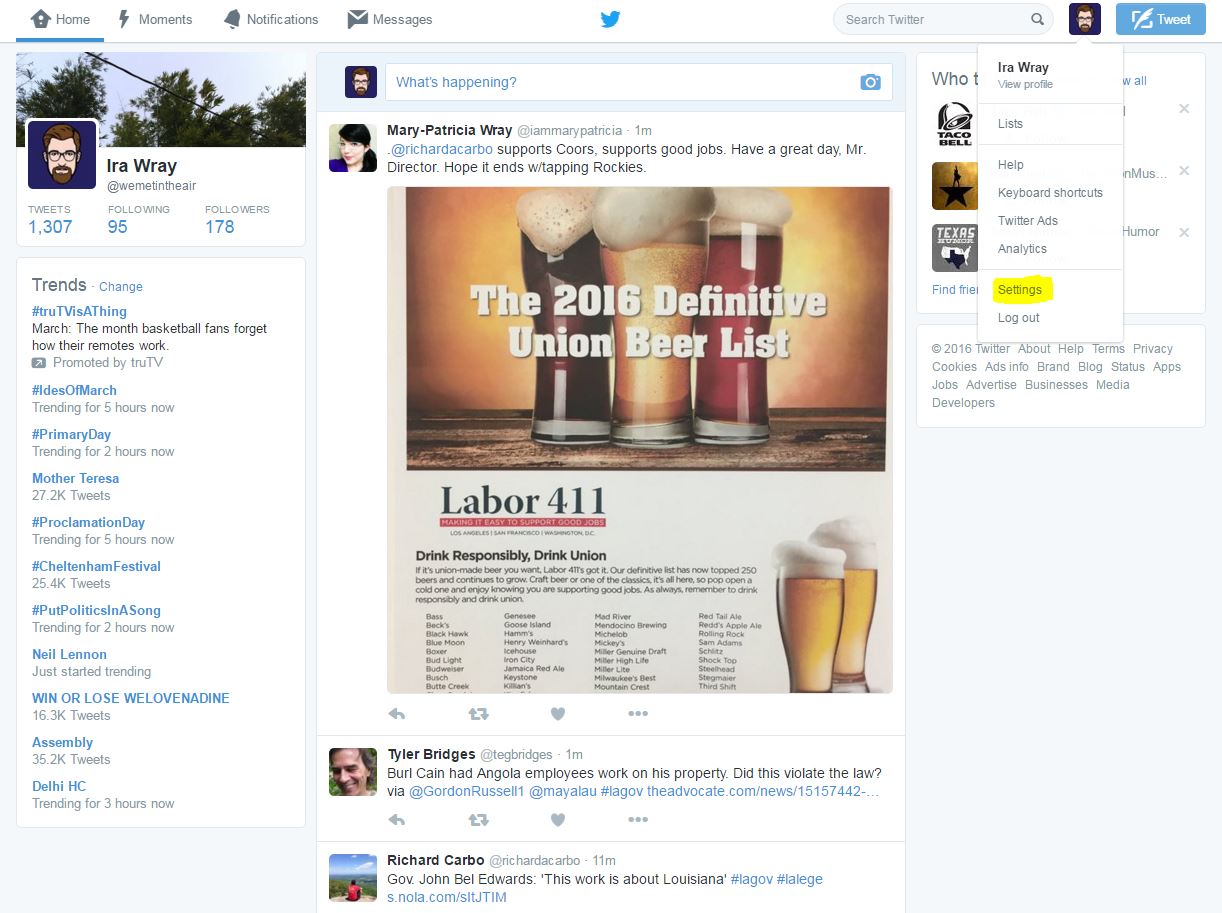Click View profile in the dropdown
This screenshot has width=1222, height=913.
point(1025,85)
